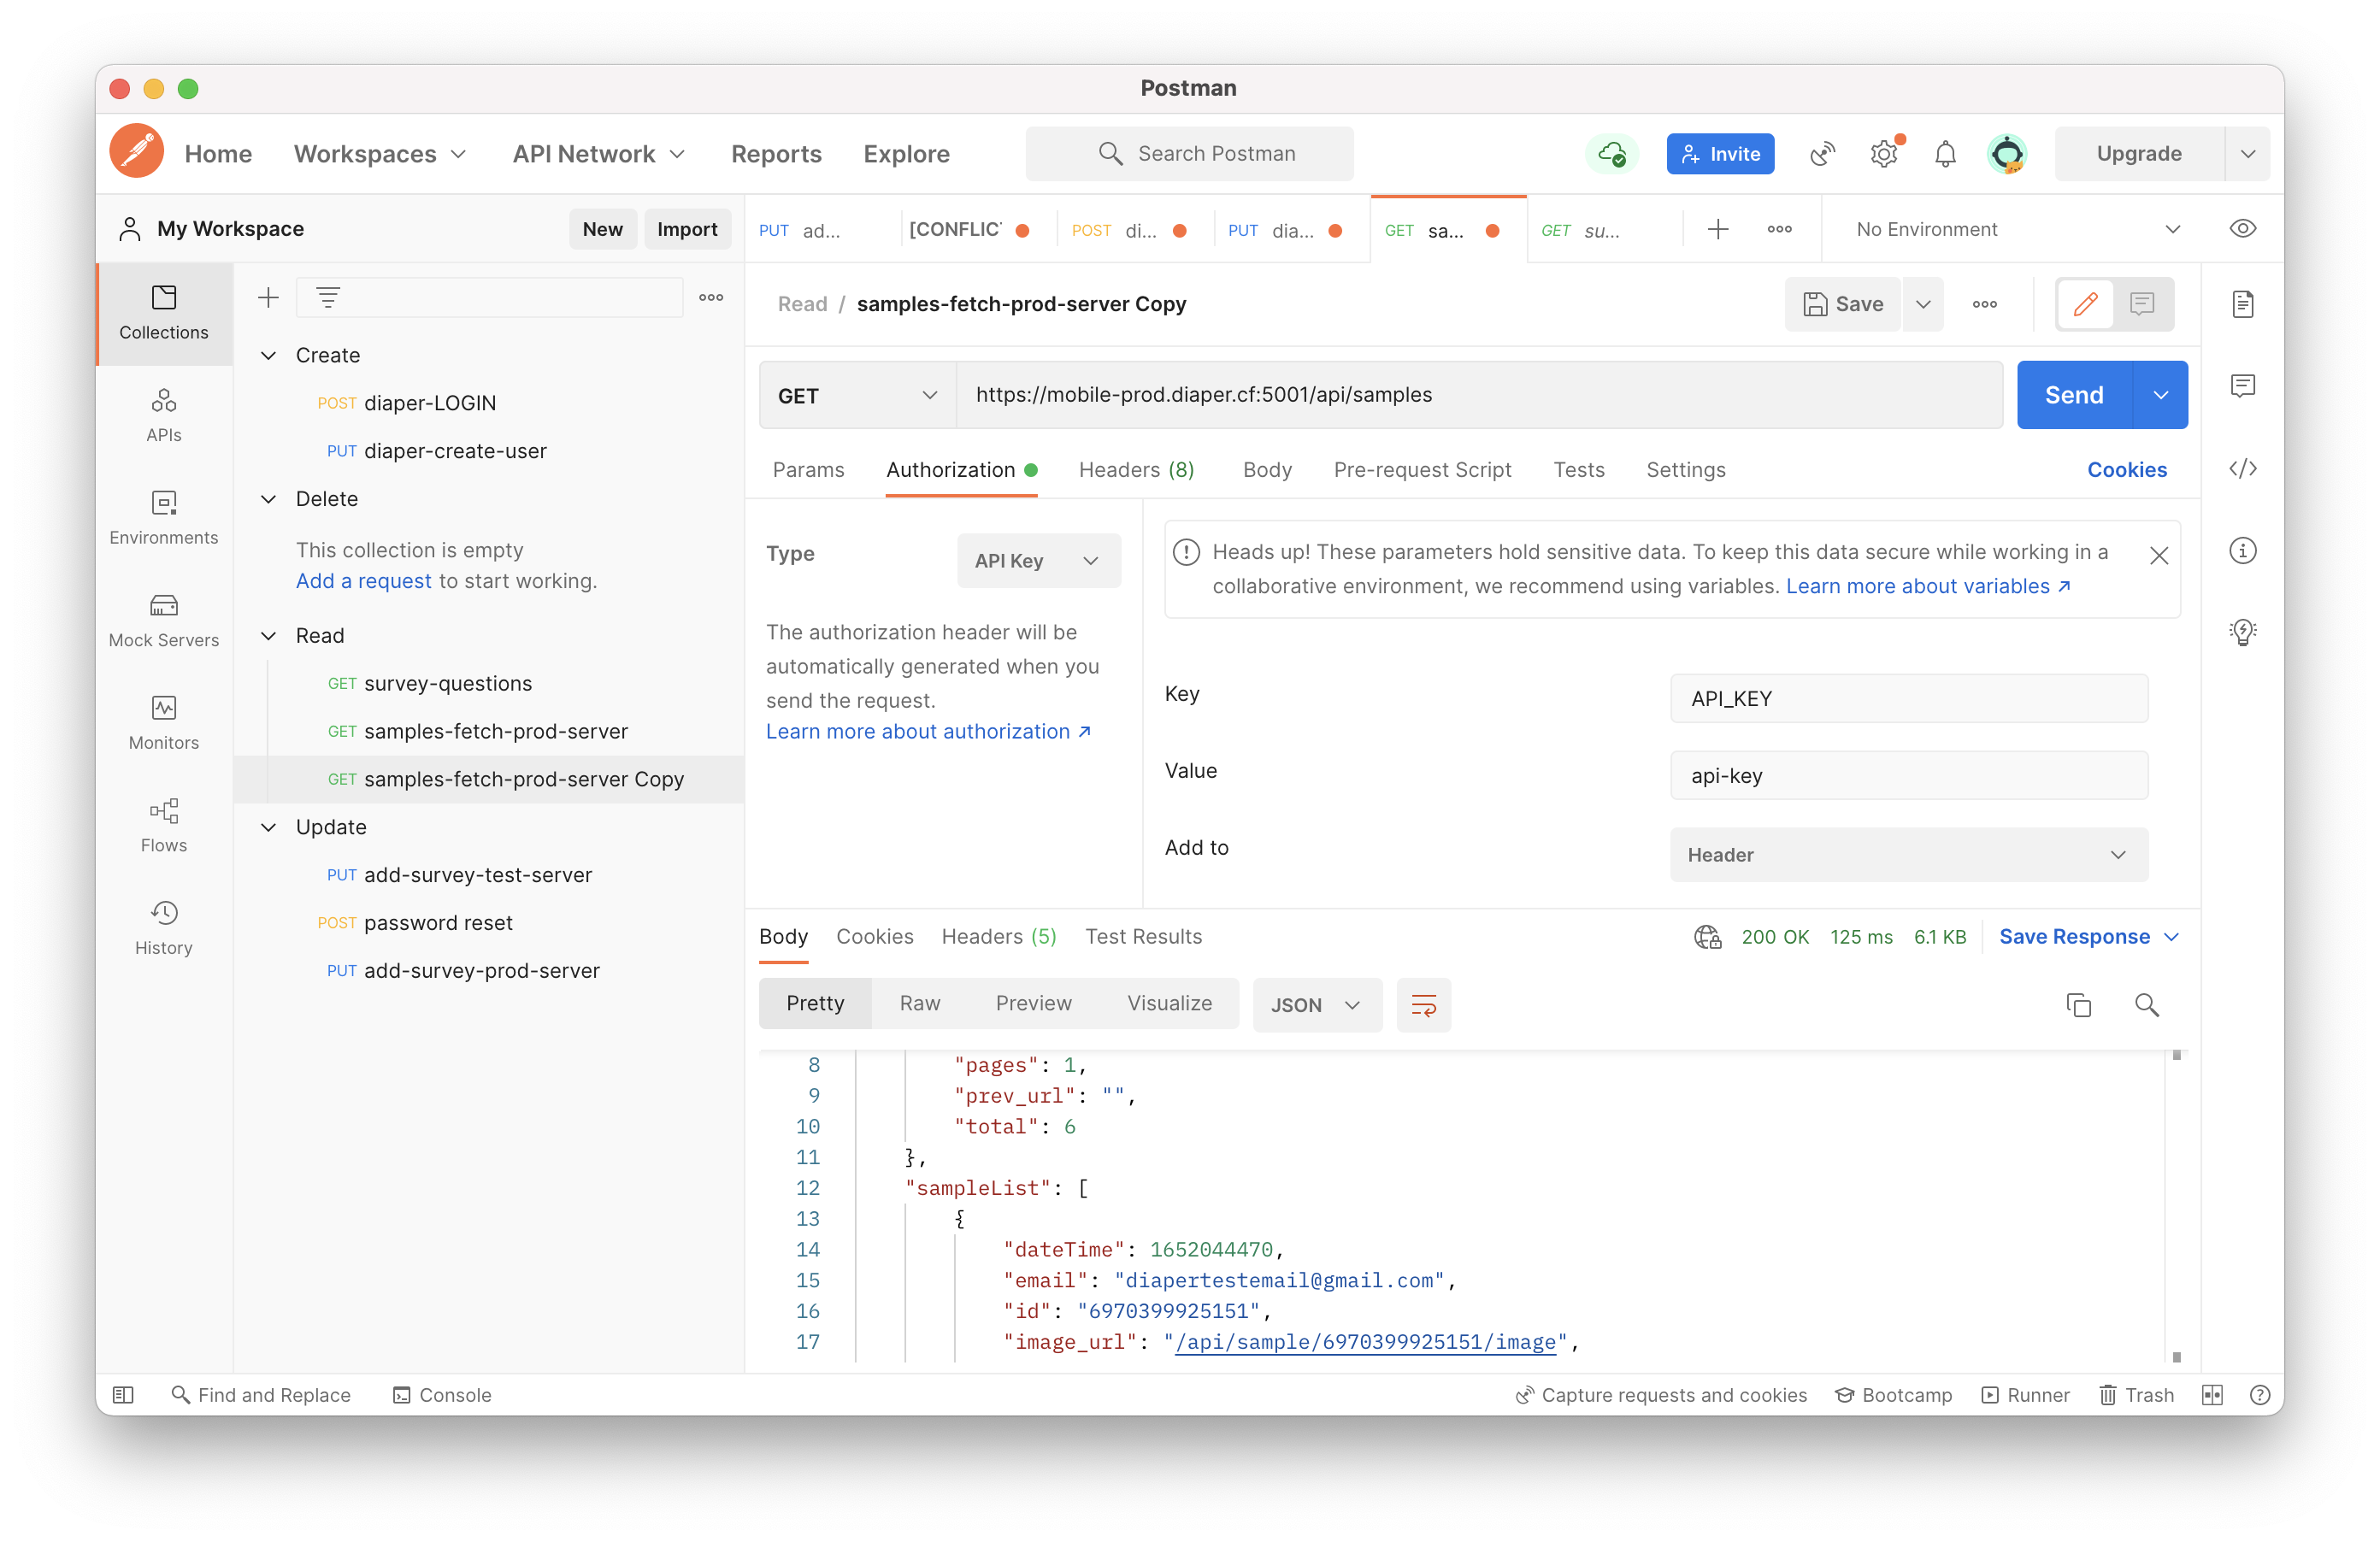Image resolution: width=2380 pixels, height=1542 pixels.
Task: Open the JSON response format dropdown
Action: coord(1316,1005)
